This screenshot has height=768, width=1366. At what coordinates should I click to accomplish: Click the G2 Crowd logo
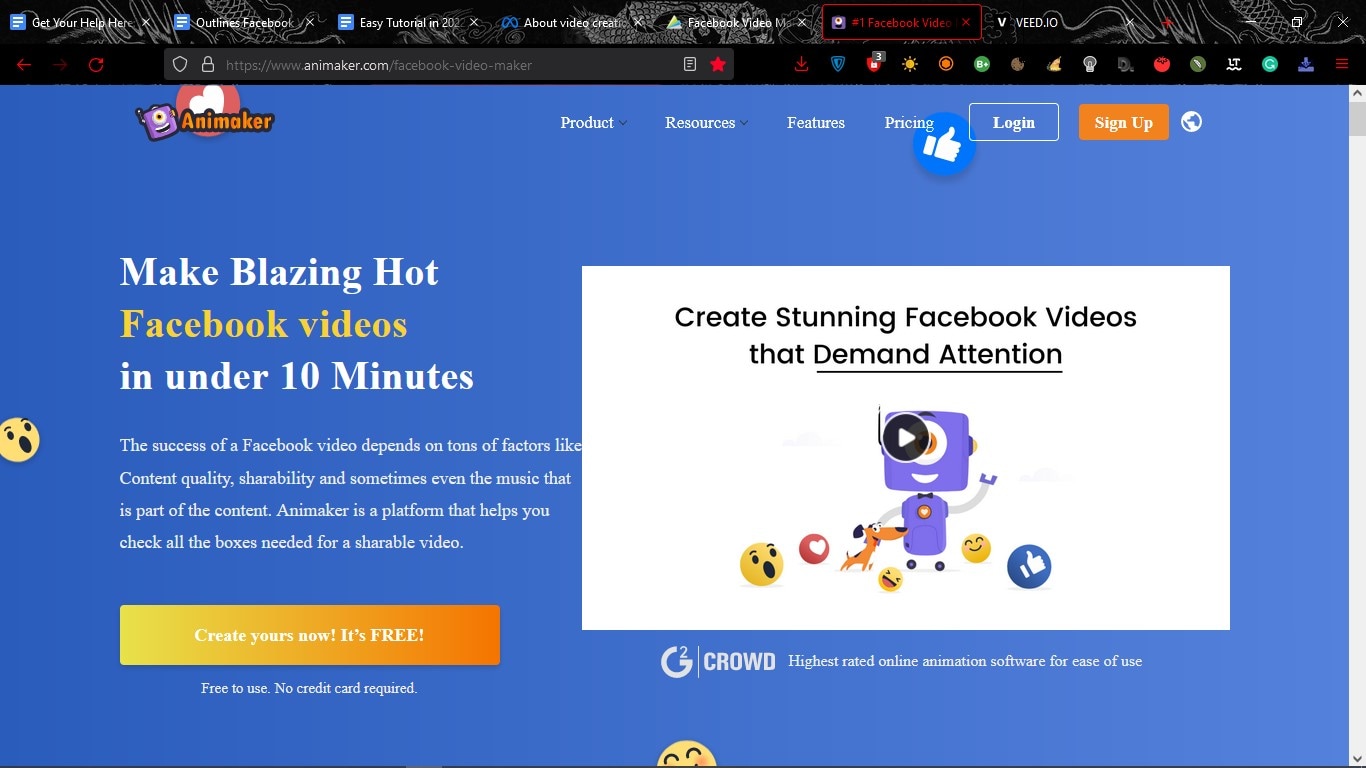pos(718,661)
